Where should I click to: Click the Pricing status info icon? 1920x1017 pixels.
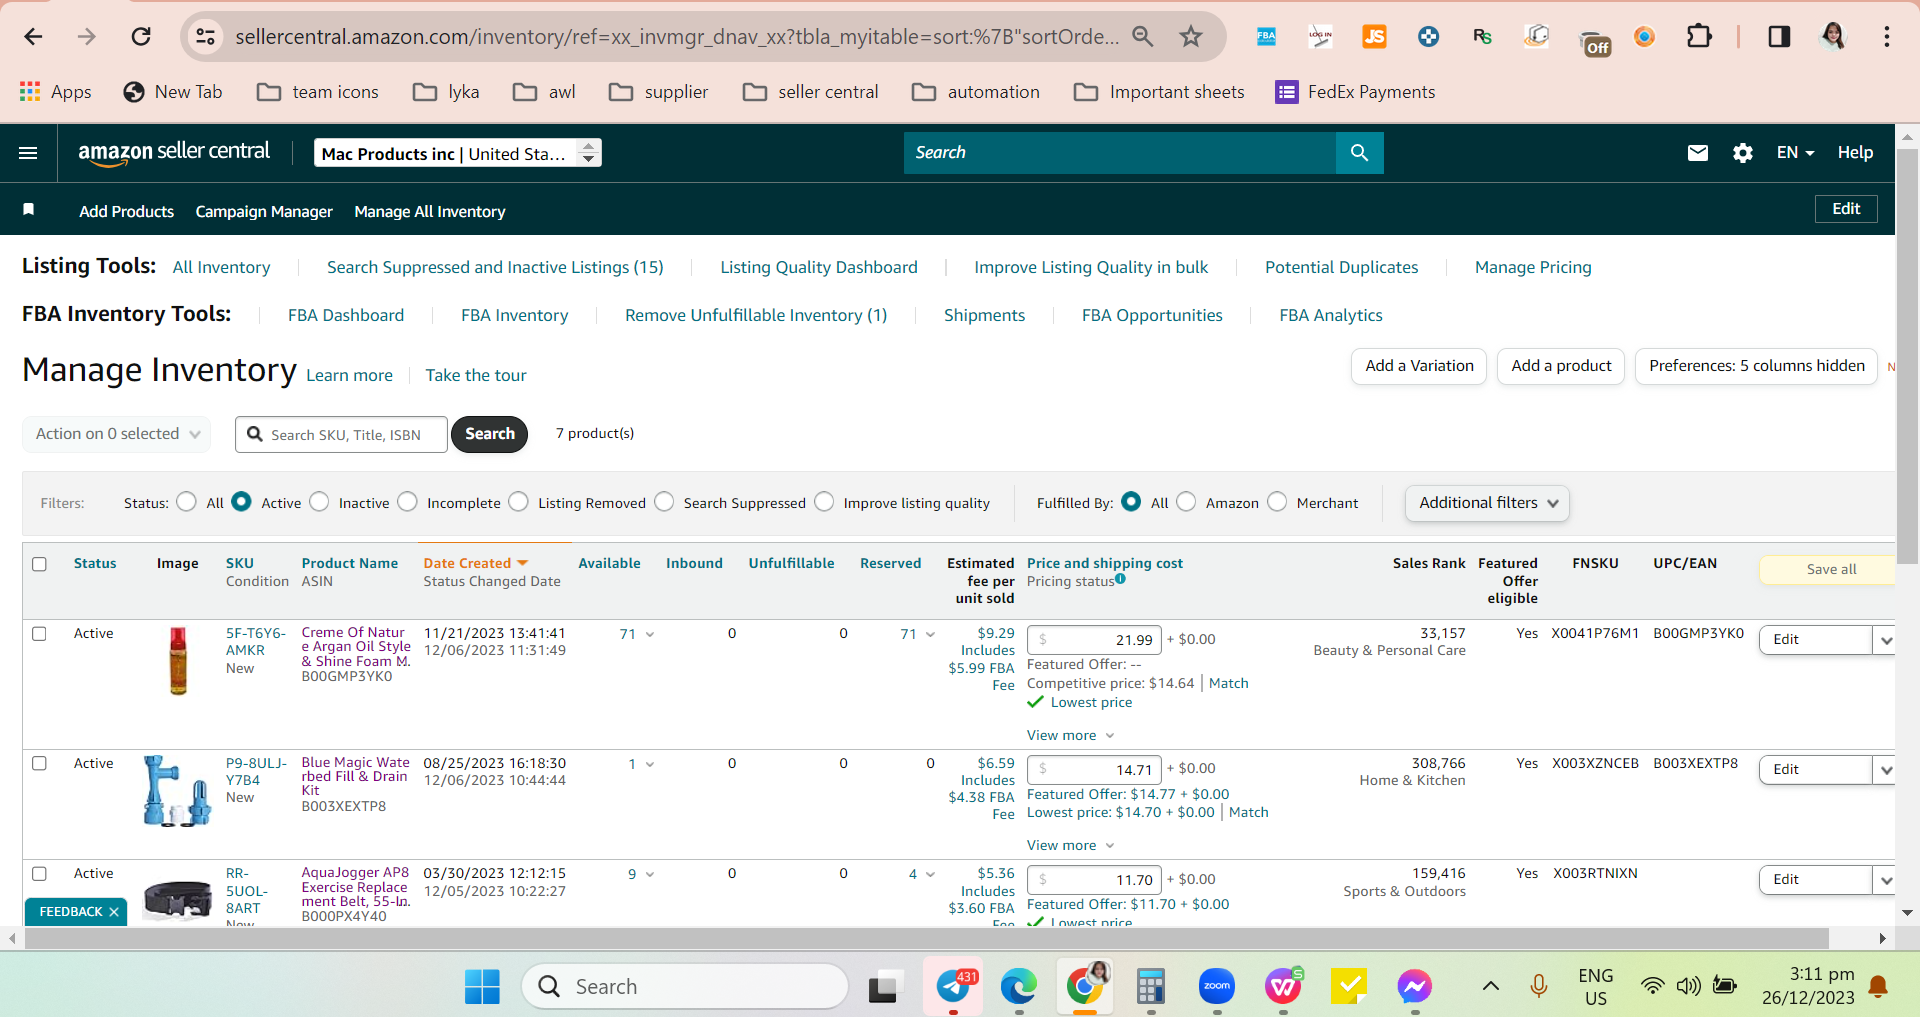[x=1120, y=578]
